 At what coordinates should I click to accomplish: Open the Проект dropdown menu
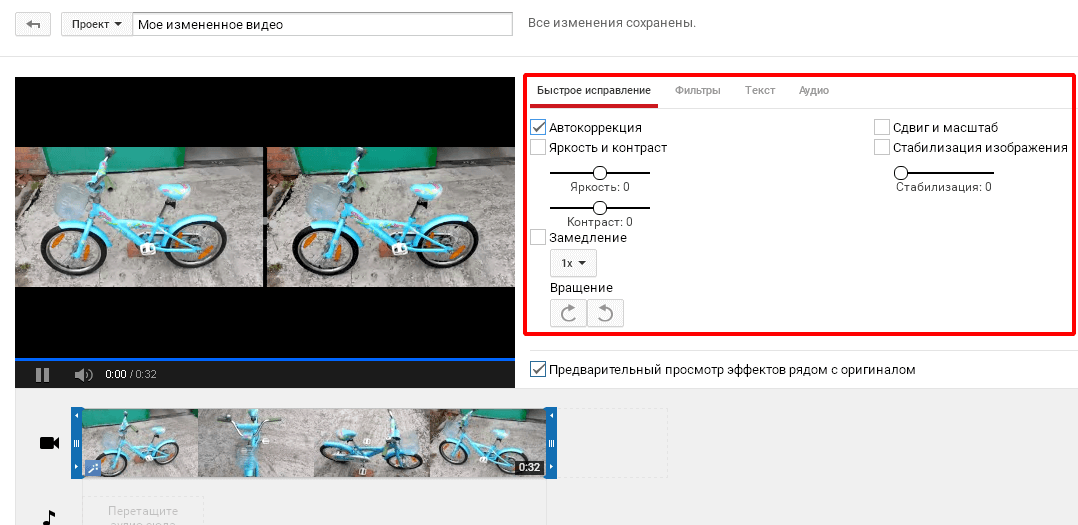pos(96,24)
